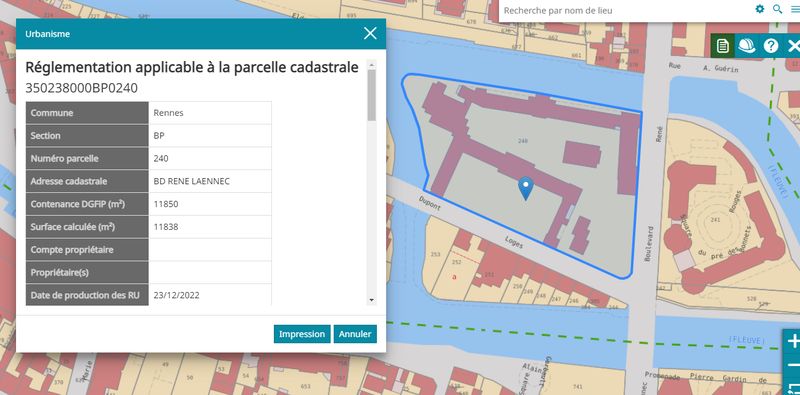Open the search settings gear icon
This screenshot has width=800, height=395.
pos(760,9)
